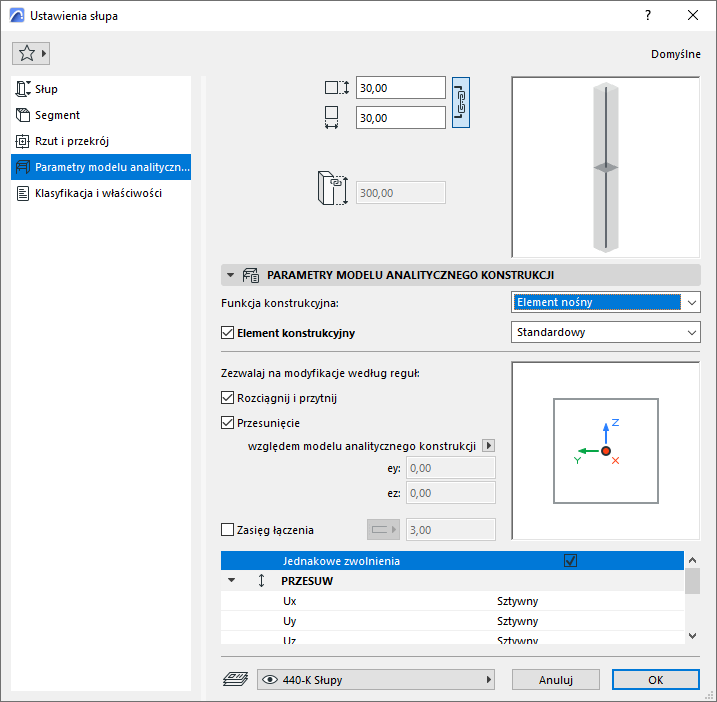Click the column depth dimension icon
The image size is (717, 702).
point(337,87)
